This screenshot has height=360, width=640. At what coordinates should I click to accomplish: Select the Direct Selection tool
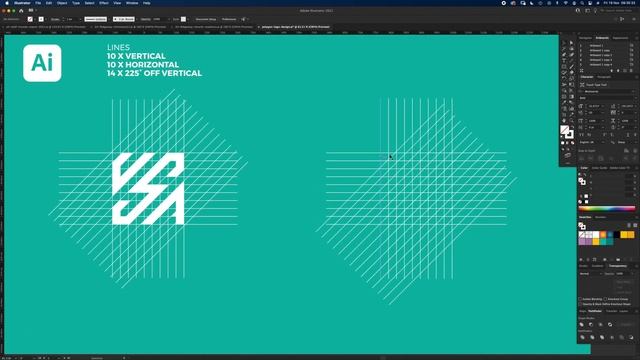571,43
